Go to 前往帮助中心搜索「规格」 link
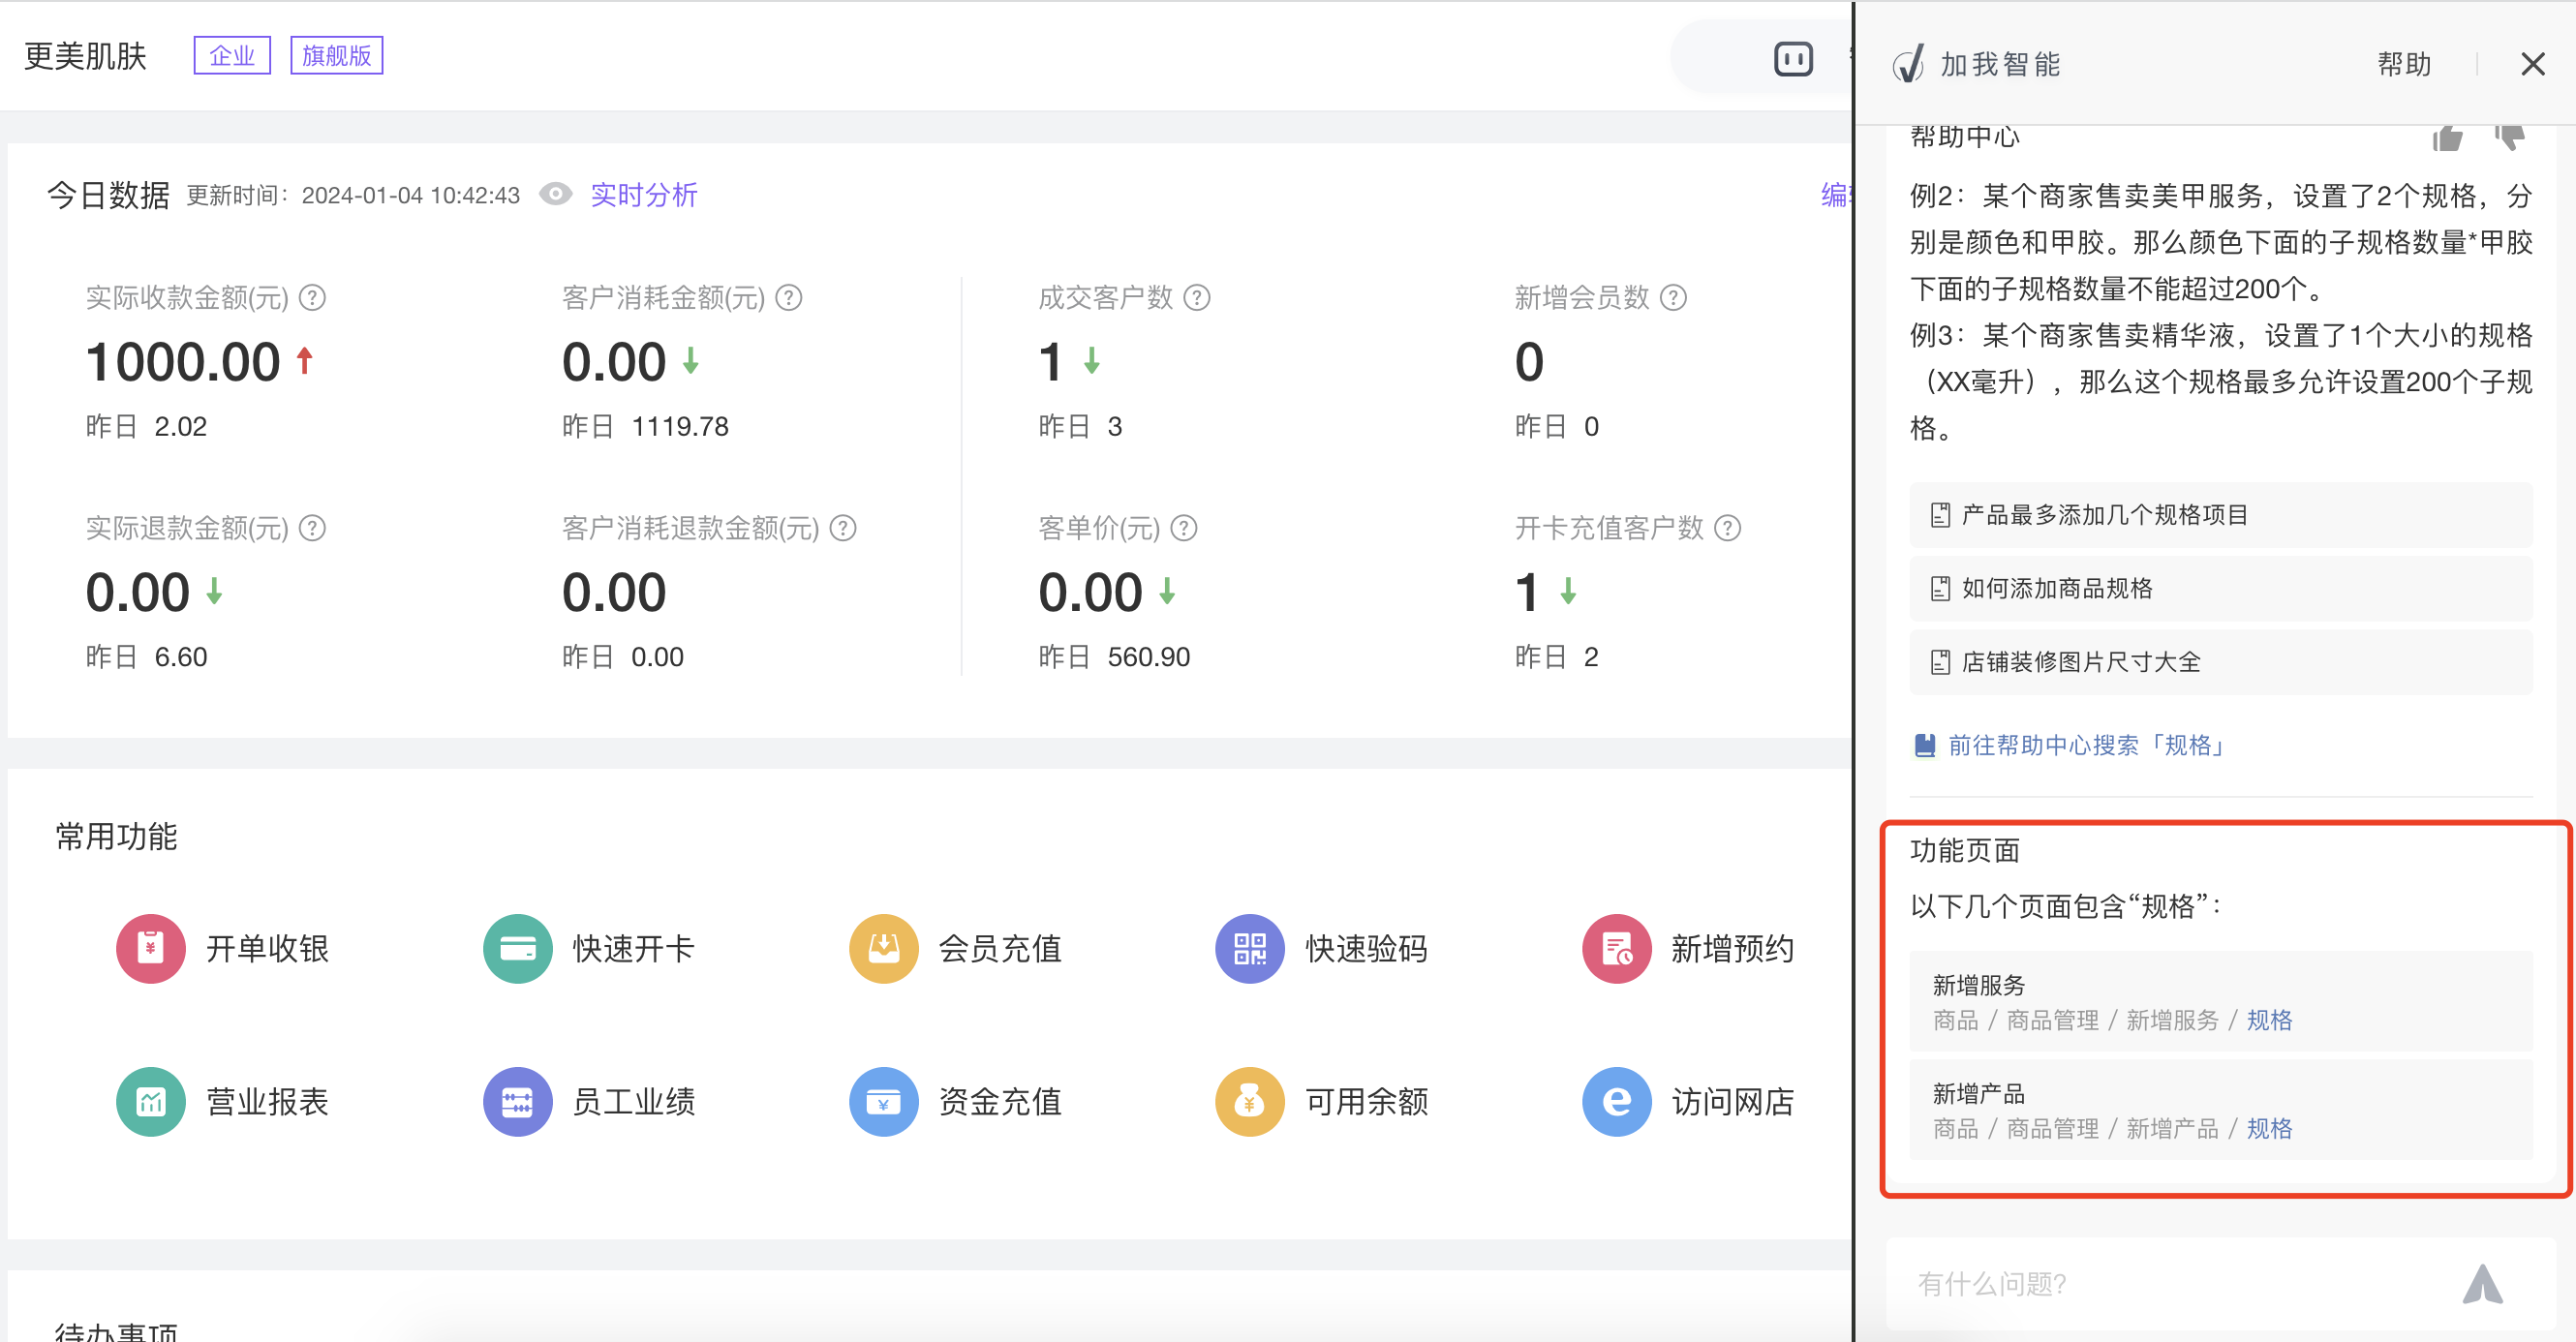2576x1342 pixels. (2068, 745)
